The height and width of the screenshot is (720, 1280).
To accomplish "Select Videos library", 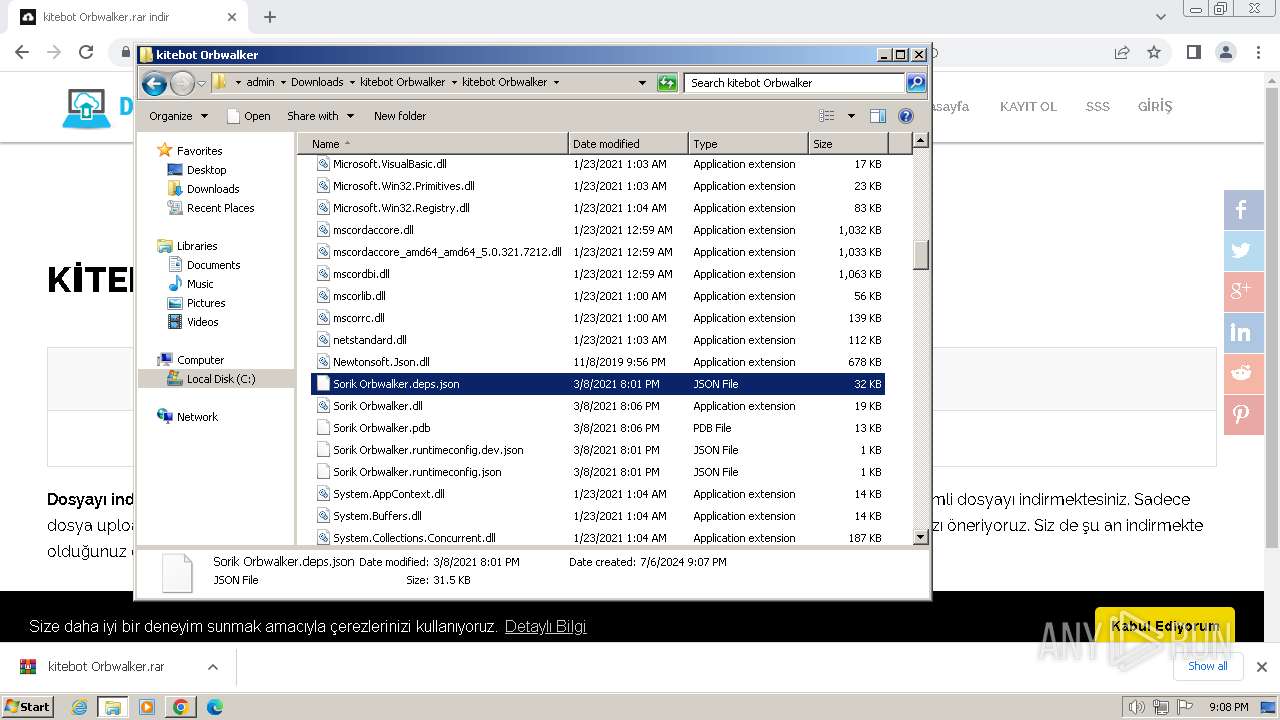I will click(x=202, y=322).
